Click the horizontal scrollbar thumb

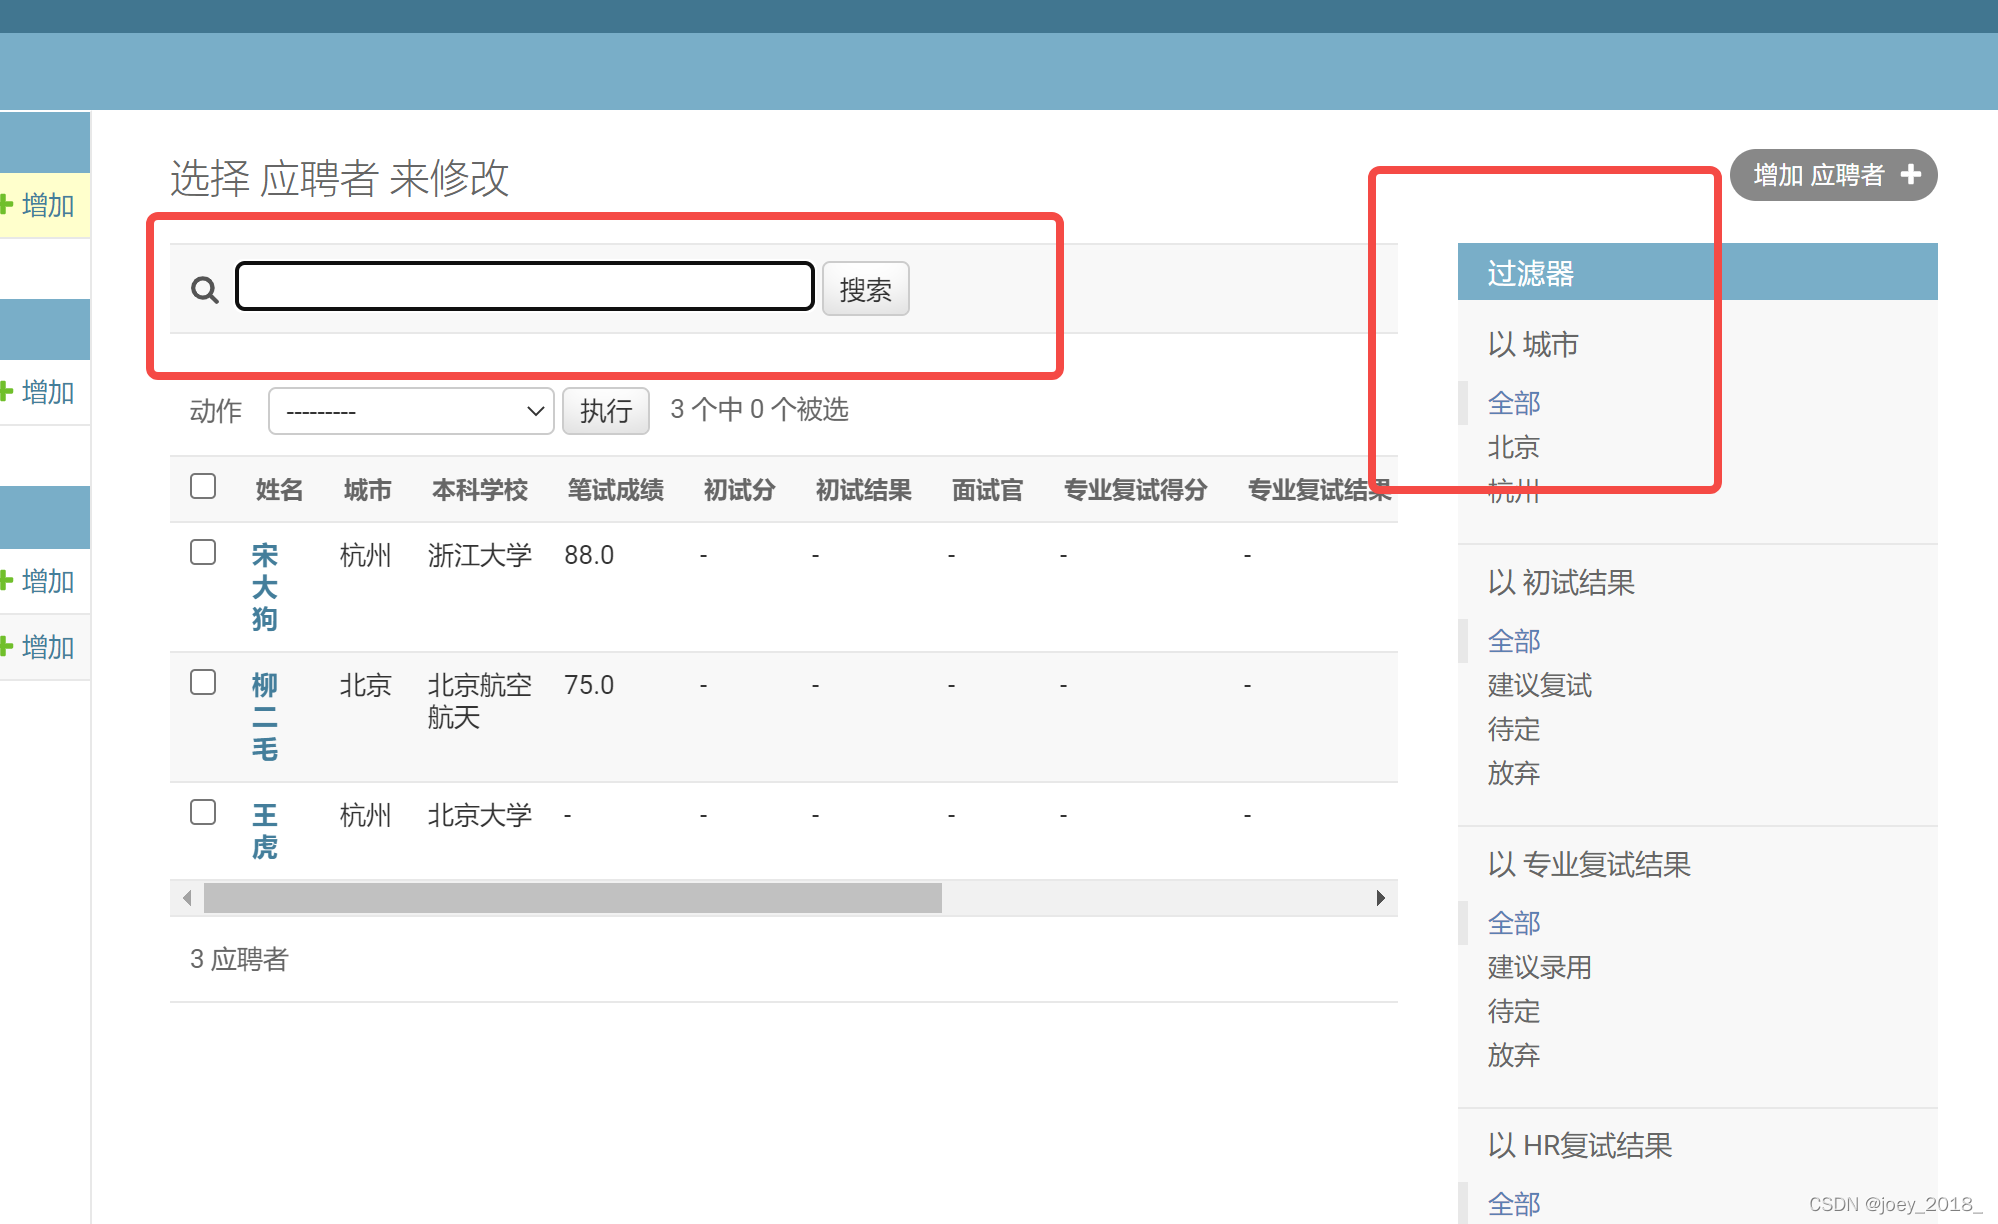click(572, 898)
